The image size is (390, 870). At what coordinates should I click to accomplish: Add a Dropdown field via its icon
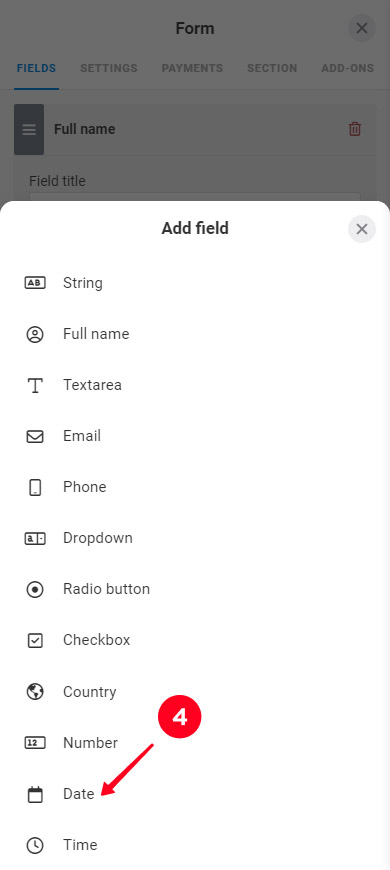[35, 538]
